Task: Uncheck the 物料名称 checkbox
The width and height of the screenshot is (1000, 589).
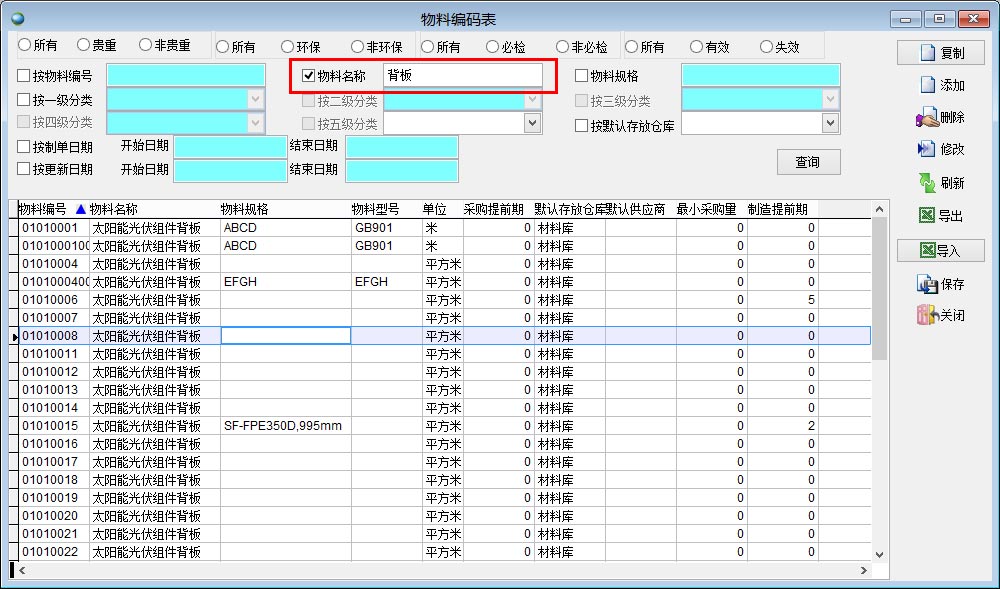Action: pyautogui.click(x=309, y=76)
